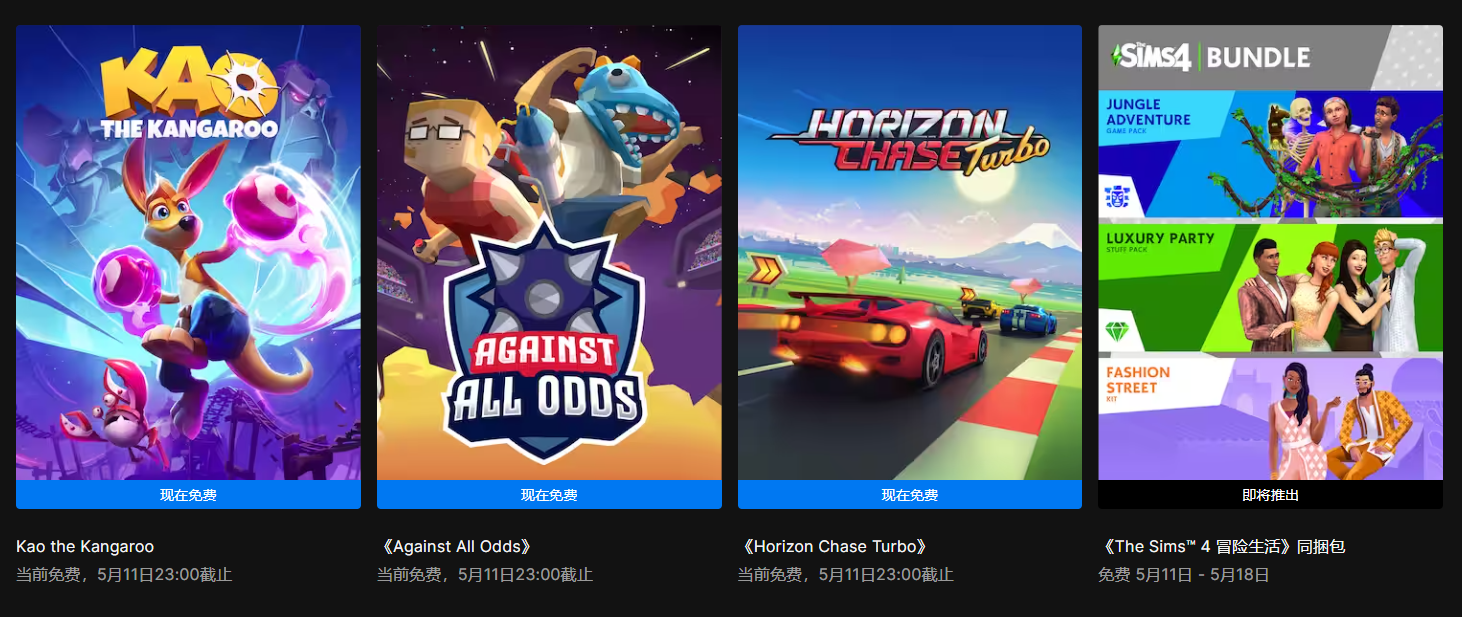Open the Kao the Kangaroo cover art
1462x617 pixels.
pos(188,252)
